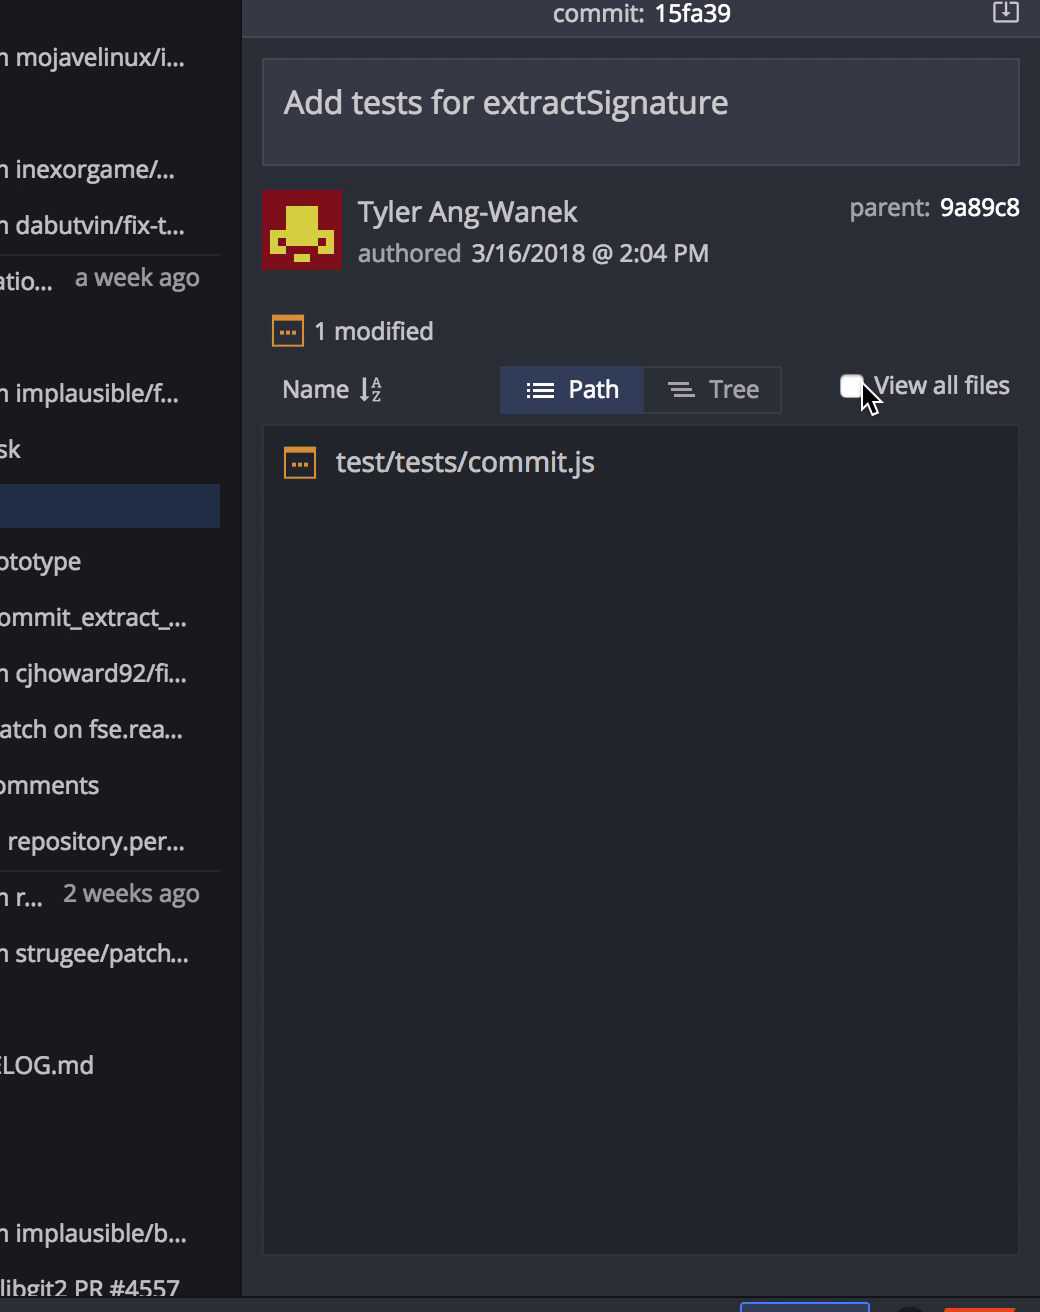The width and height of the screenshot is (1040, 1312).
Task: Click the 1 modified file status icon
Action: click(x=288, y=331)
